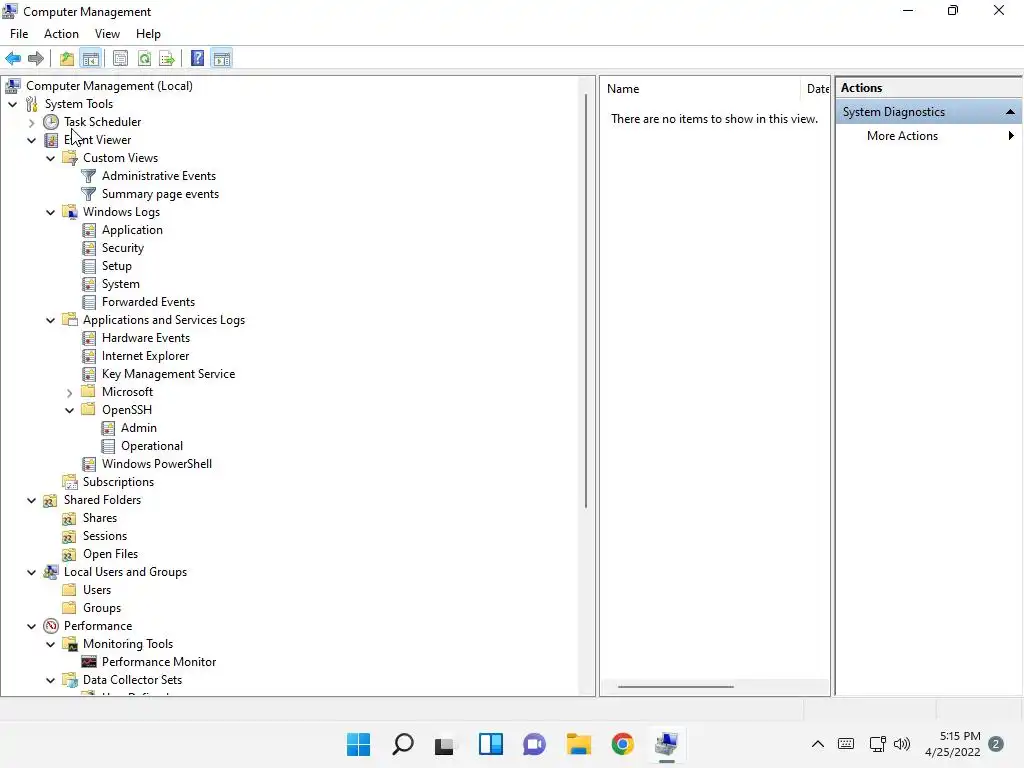Toggle Show/Hide Console Tree toolbar icon
The height and width of the screenshot is (768, 1024).
click(x=91, y=59)
